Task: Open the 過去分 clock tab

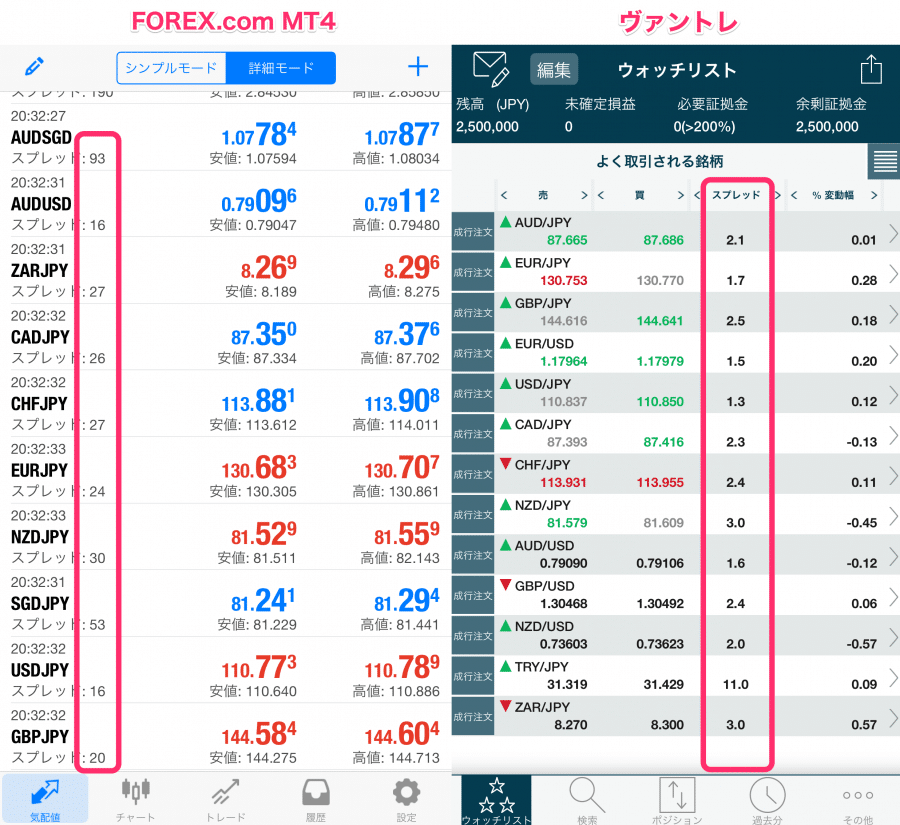Action: (767, 800)
